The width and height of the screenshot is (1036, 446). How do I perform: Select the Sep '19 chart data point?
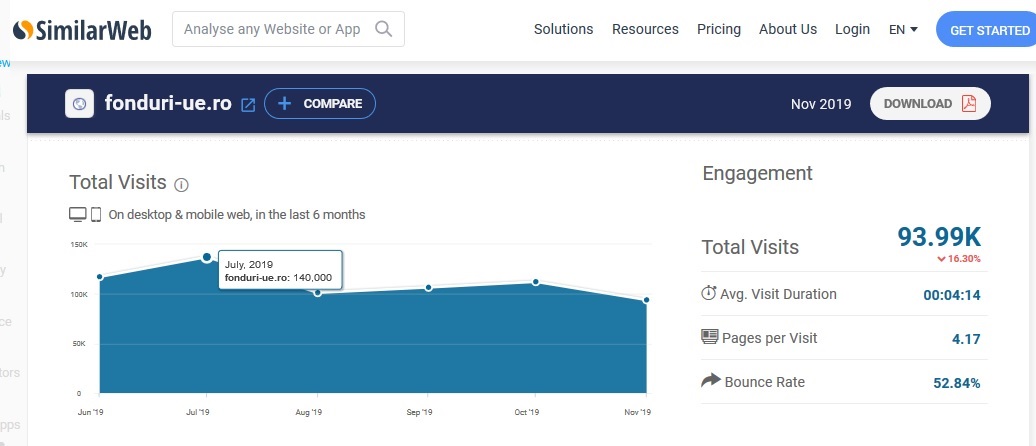coord(429,287)
